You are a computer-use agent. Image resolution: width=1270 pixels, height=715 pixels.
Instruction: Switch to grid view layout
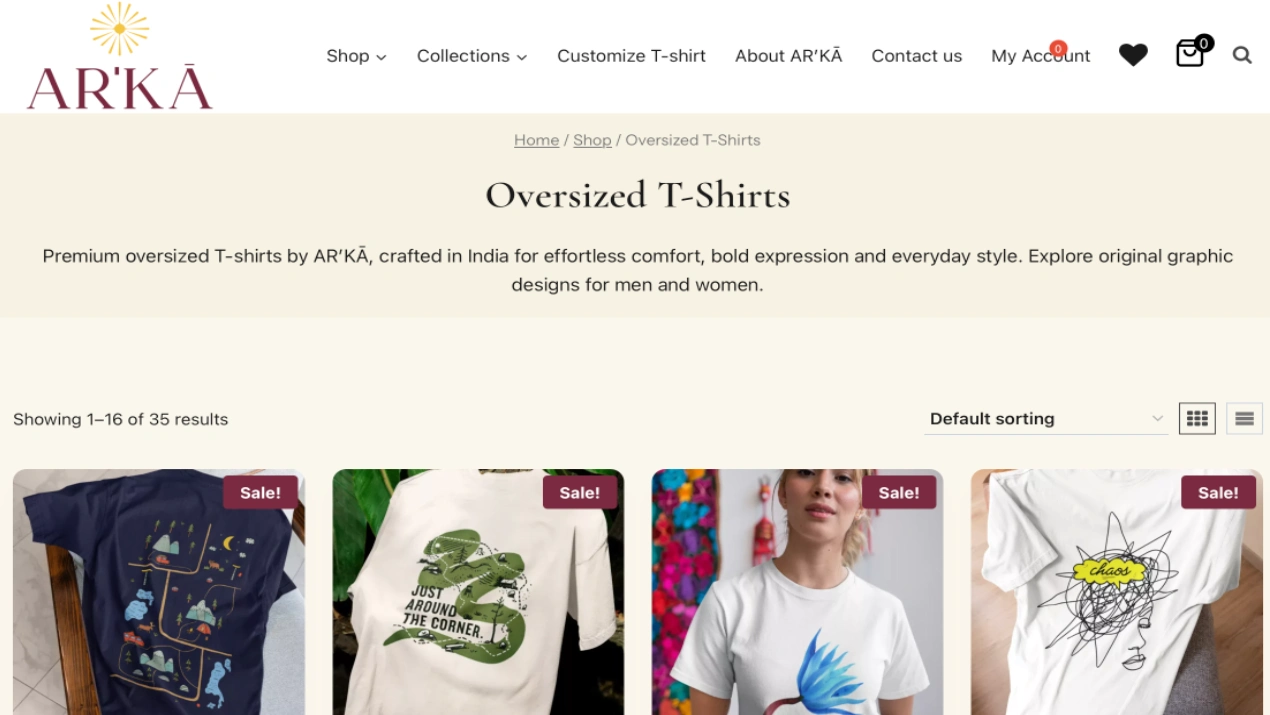coord(1197,418)
